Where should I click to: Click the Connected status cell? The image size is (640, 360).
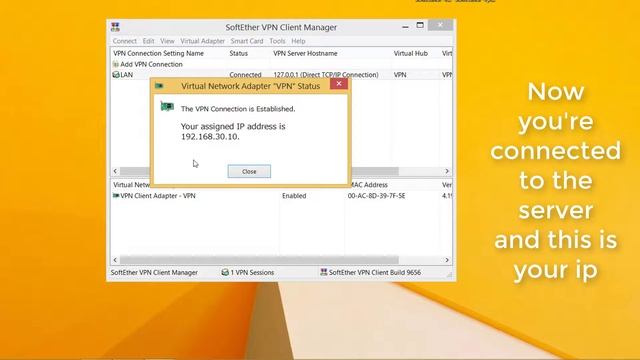[x=245, y=75]
